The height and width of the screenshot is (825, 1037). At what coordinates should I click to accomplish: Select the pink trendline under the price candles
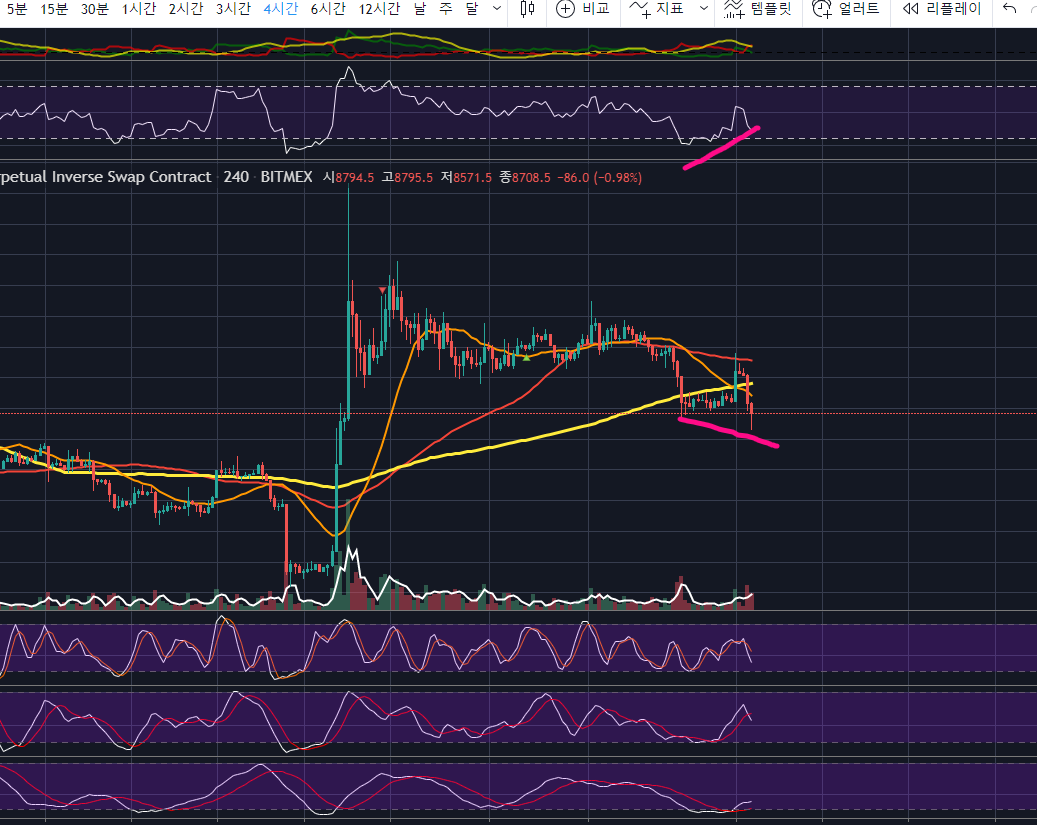728,431
